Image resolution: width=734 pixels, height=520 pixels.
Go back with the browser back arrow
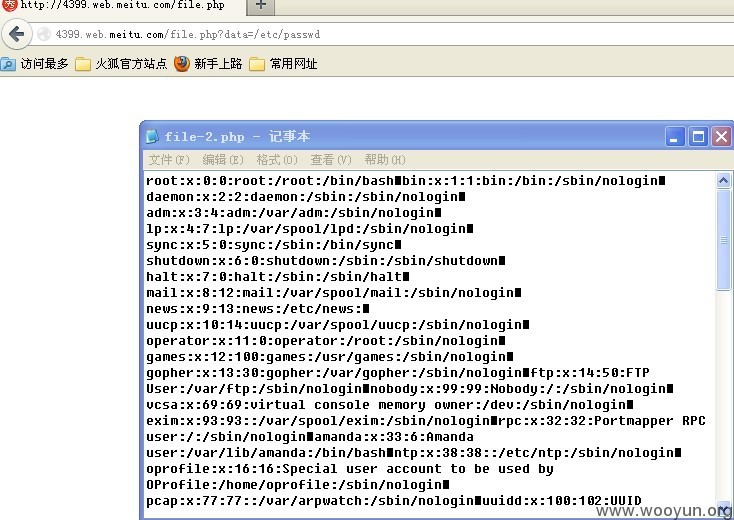(16, 34)
